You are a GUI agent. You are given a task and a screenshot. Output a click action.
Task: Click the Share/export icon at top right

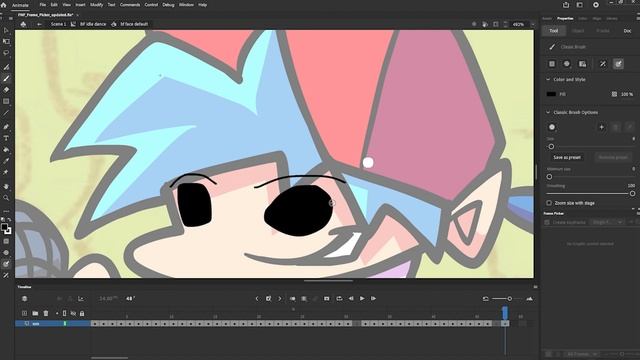566,5
